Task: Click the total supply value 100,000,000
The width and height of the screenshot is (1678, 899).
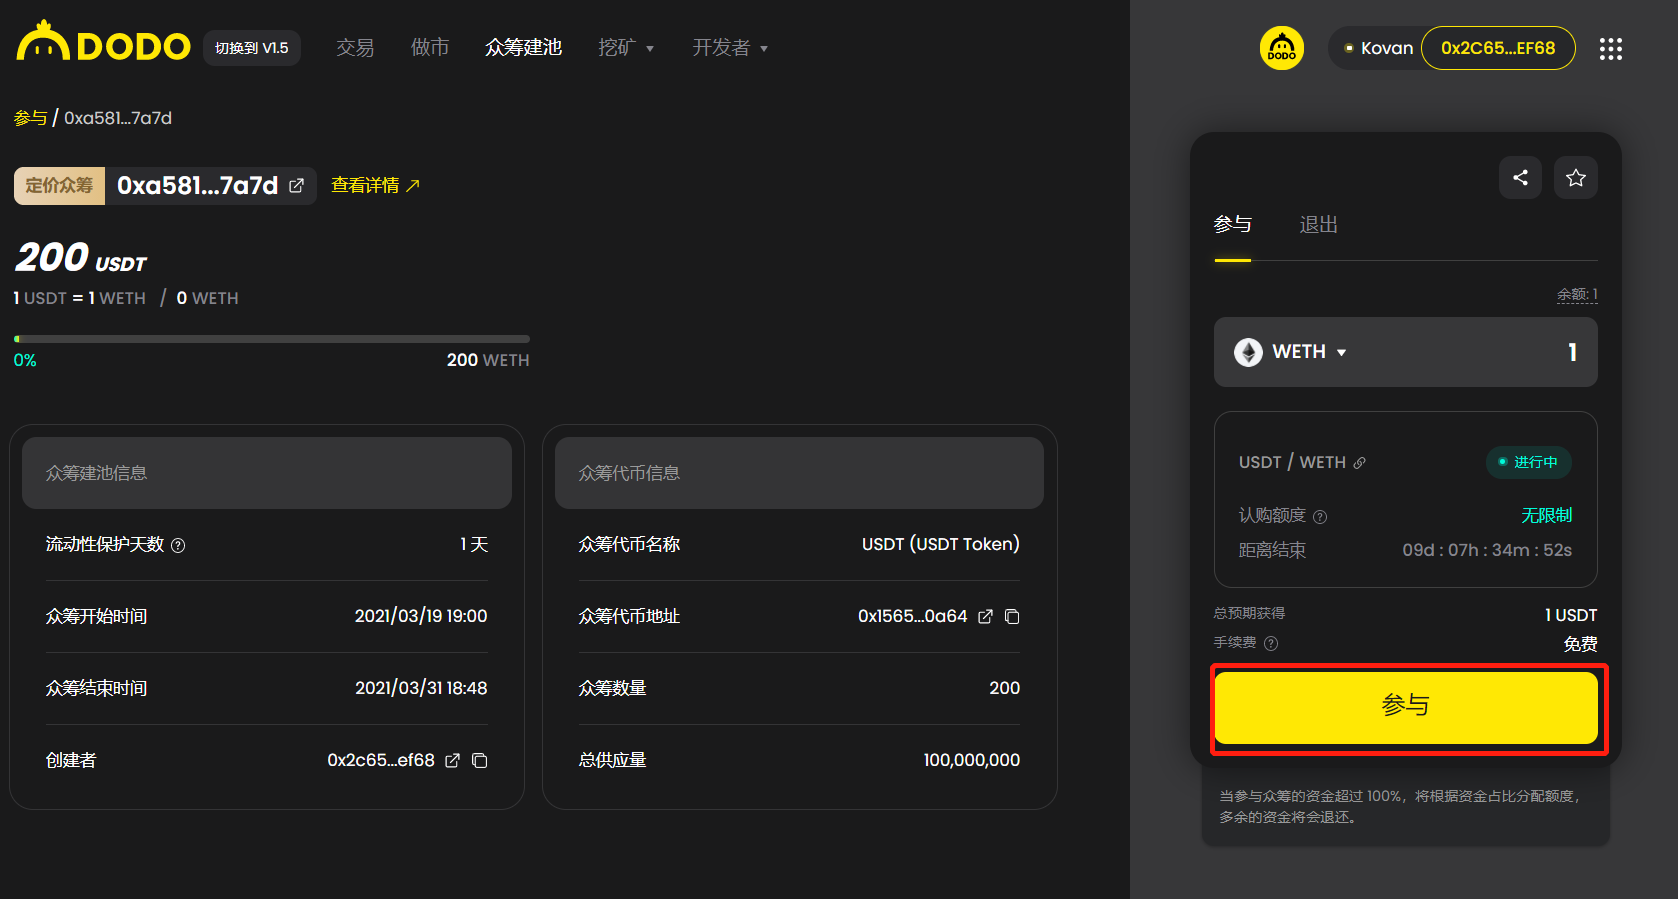Action: 972,760
